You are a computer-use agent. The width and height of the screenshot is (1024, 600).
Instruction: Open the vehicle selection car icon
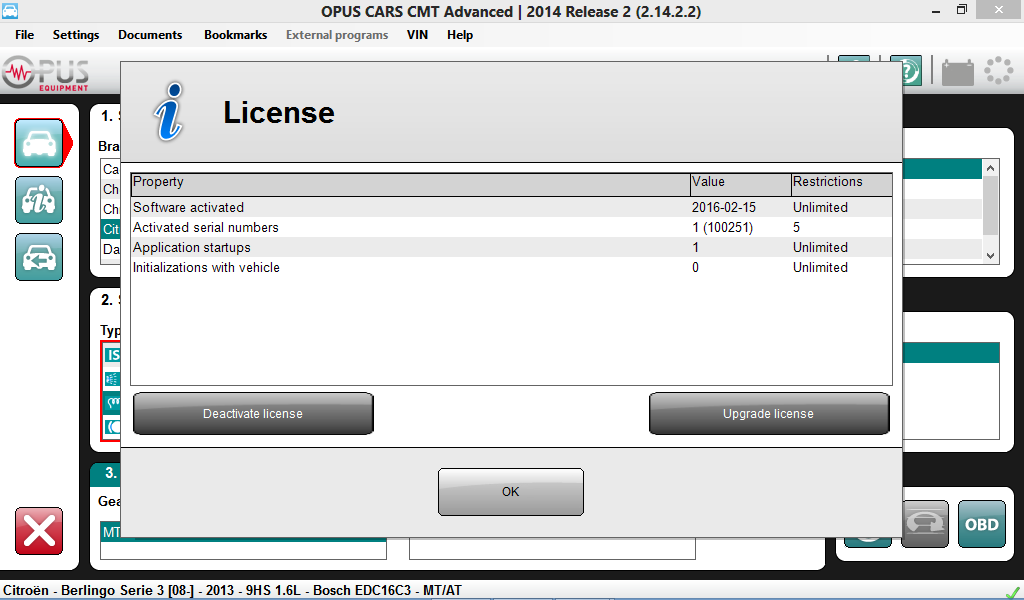click(x=39, y=143)
